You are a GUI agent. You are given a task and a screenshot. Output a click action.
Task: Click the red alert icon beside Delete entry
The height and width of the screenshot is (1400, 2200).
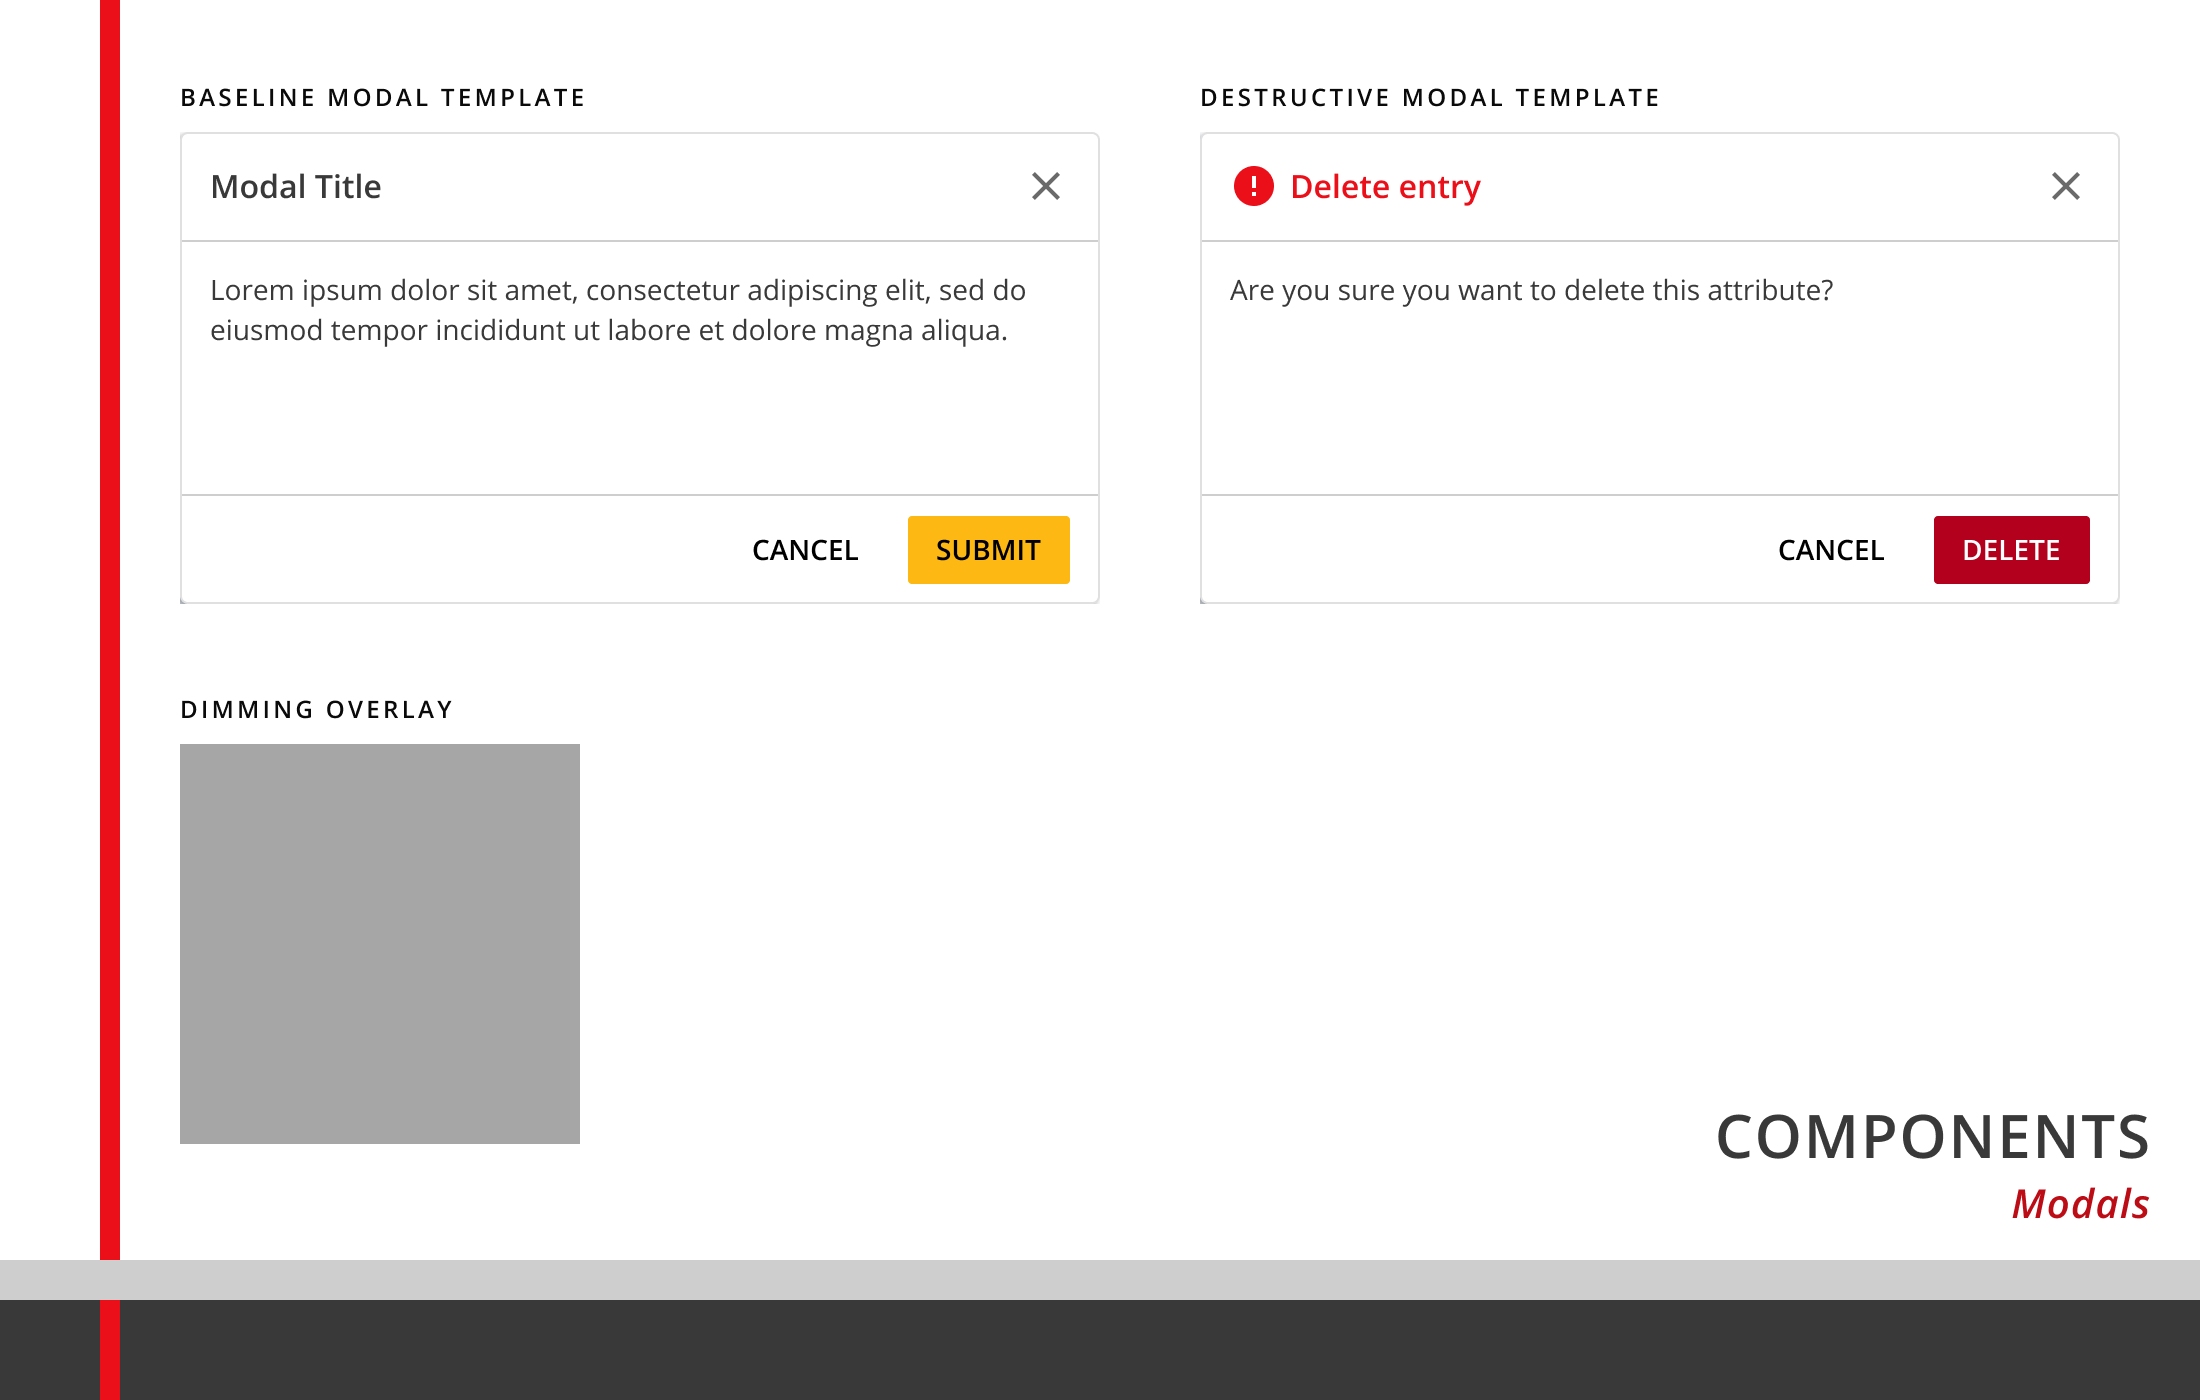[x=1253, y=186]
